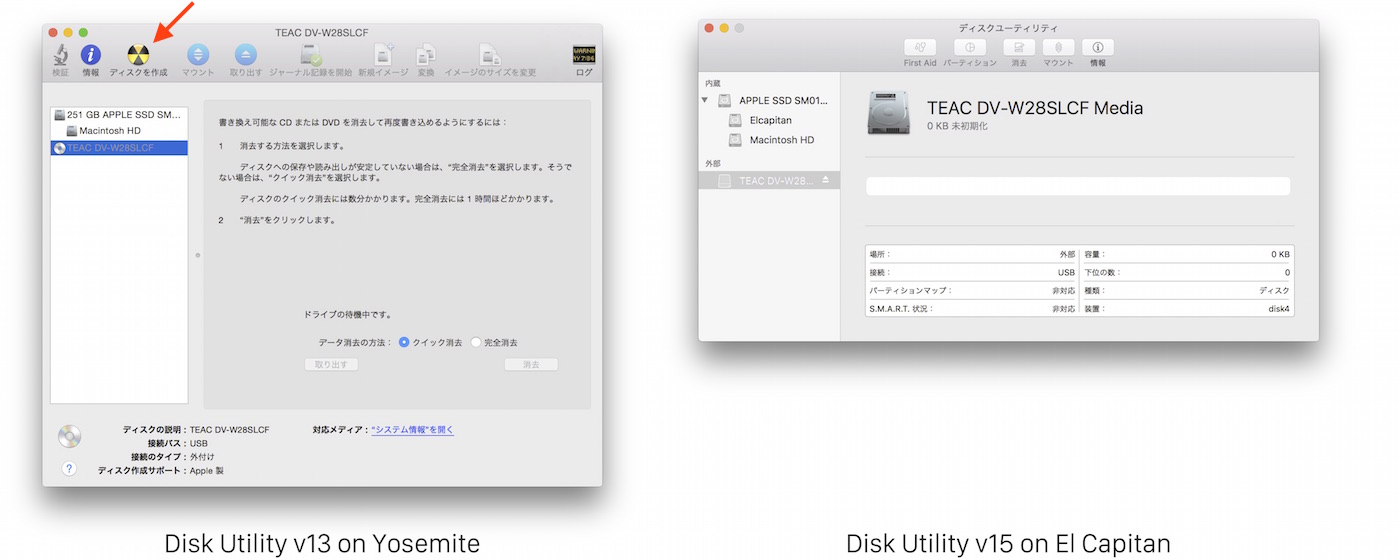Click the Enable Journaling drive icon

pyautogui.click(x=310, y=55)
